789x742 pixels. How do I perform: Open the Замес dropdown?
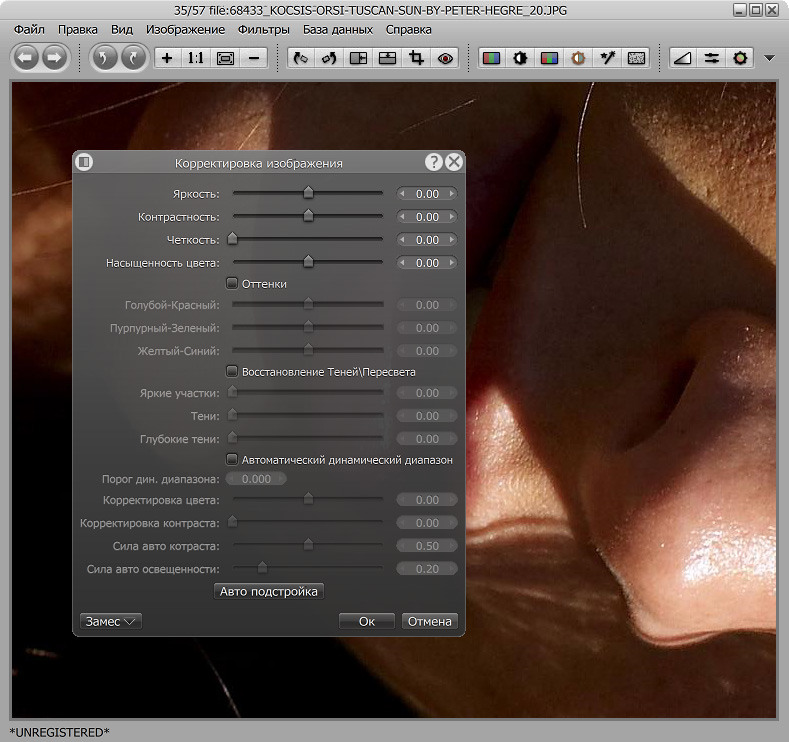point(110,621)
